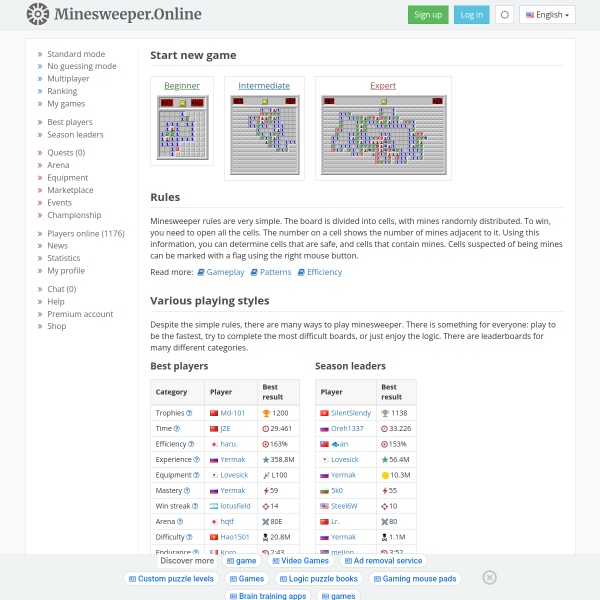Open player Hao1501 profile
Image resolution: width=600 pixels, height=600 pixels.
point(235,537)
